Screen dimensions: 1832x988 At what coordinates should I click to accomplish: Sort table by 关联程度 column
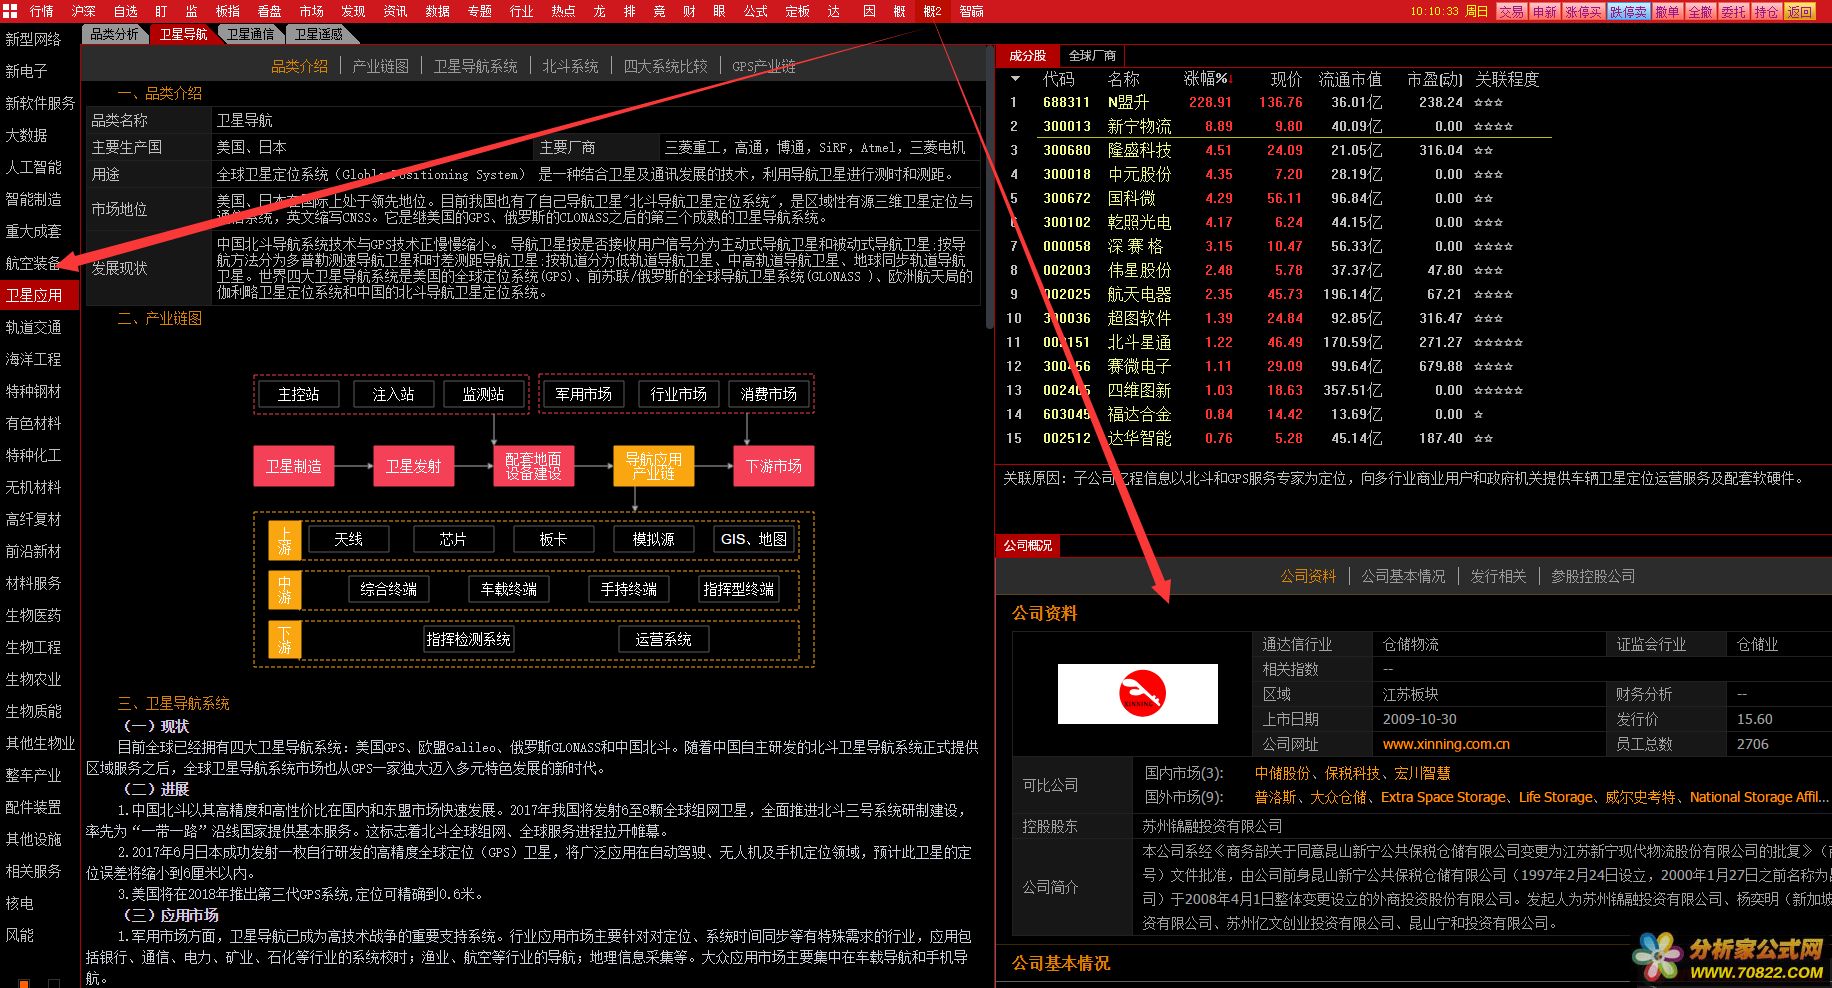click(x=1507, y=79)
